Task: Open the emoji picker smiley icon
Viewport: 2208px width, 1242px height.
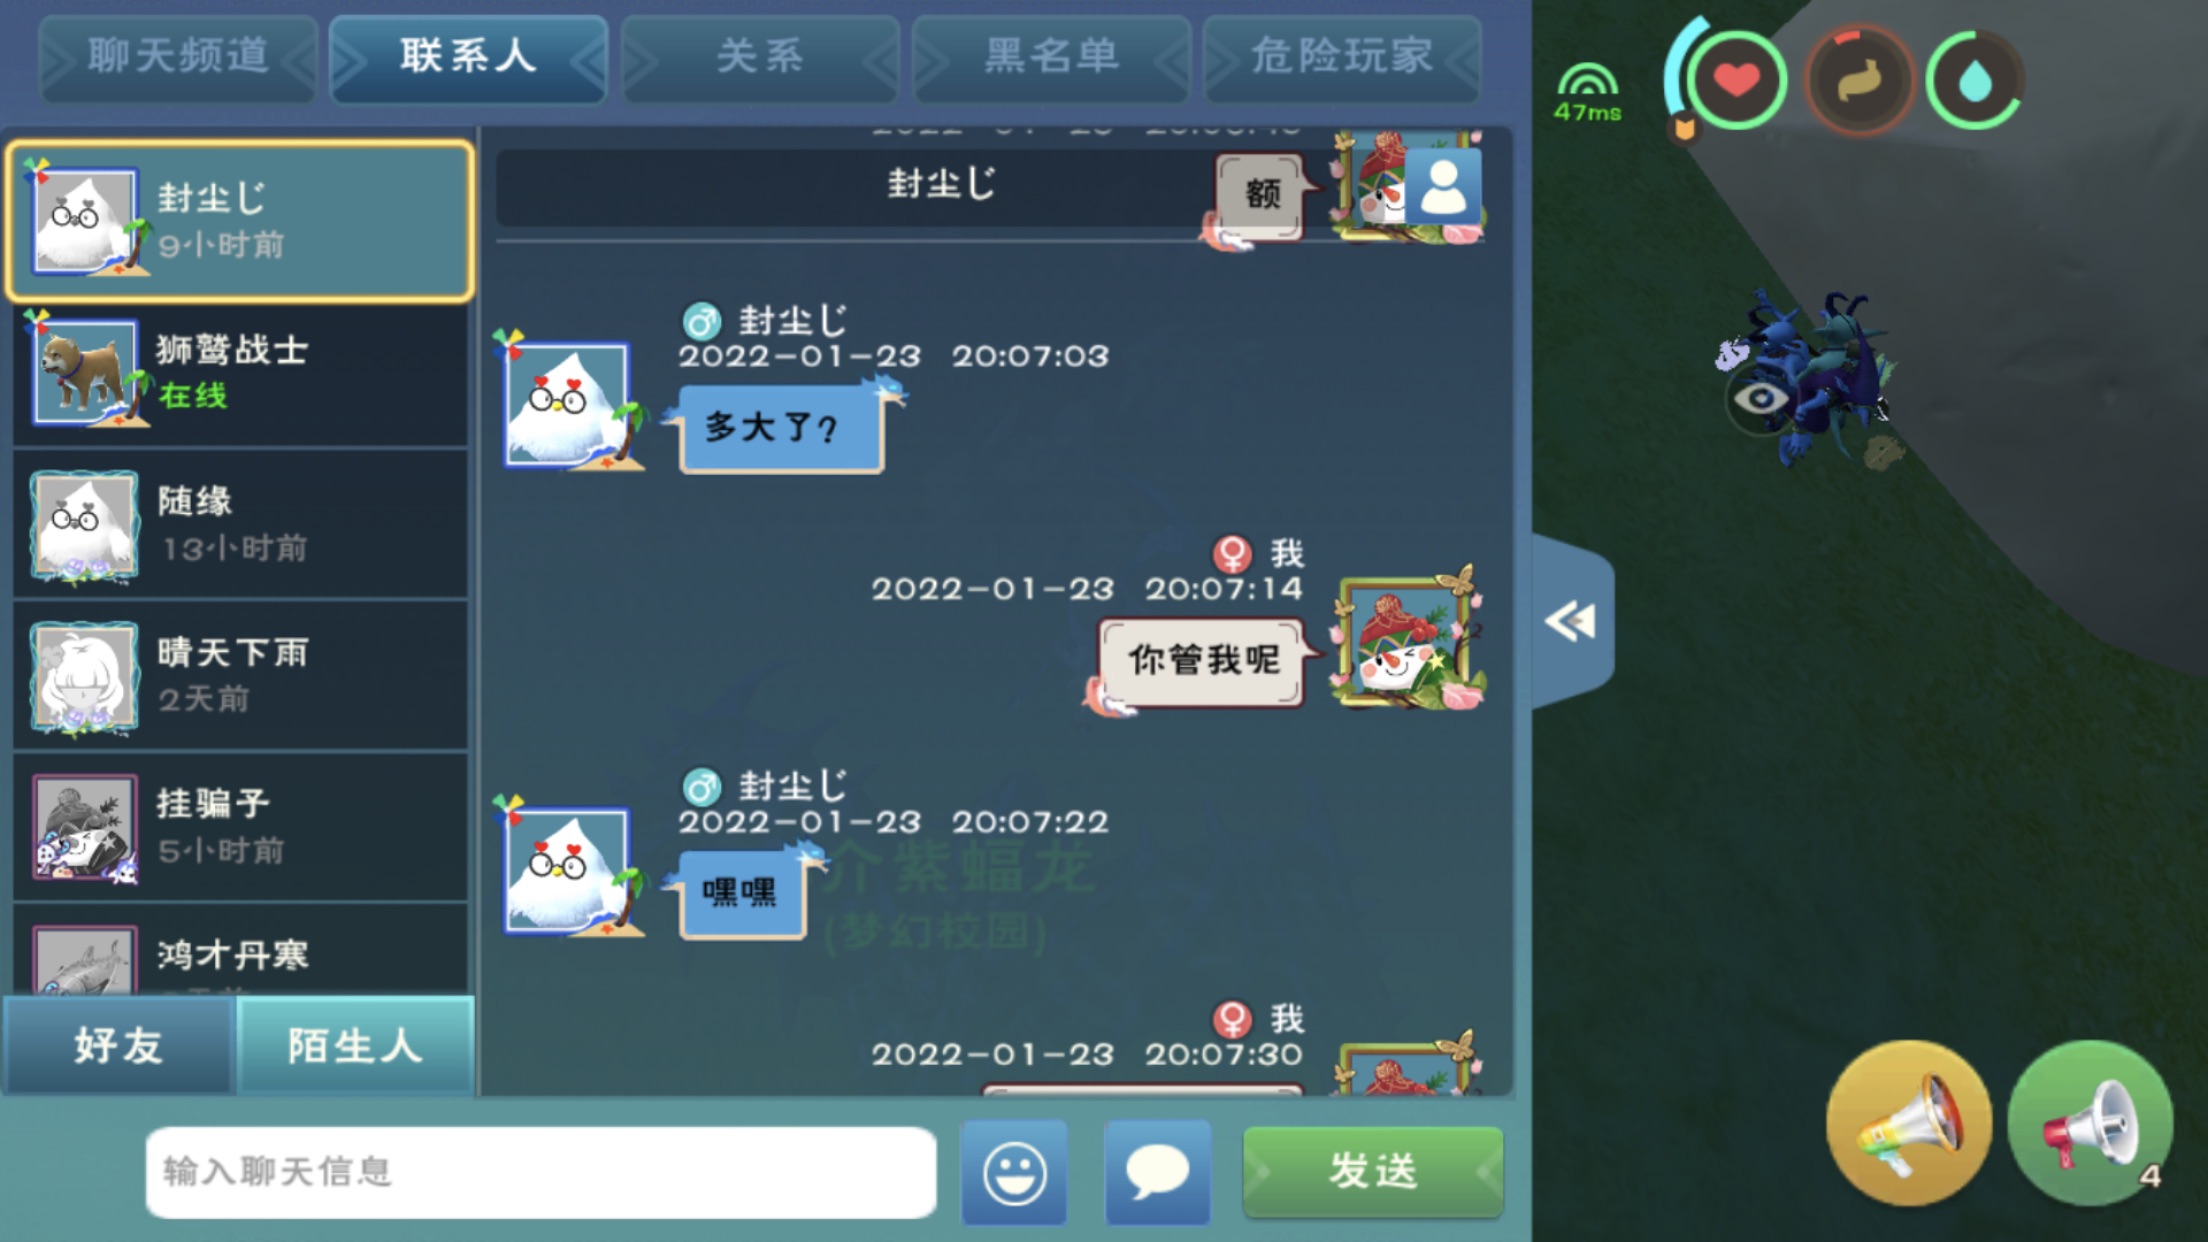Action: (x=1014, y=1172)
